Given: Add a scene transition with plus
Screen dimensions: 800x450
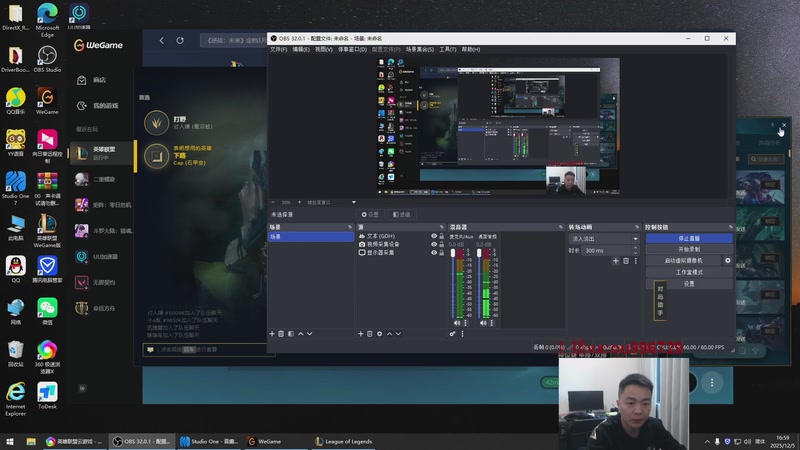Looking at the screenshot, I should (x=616, y=261).
